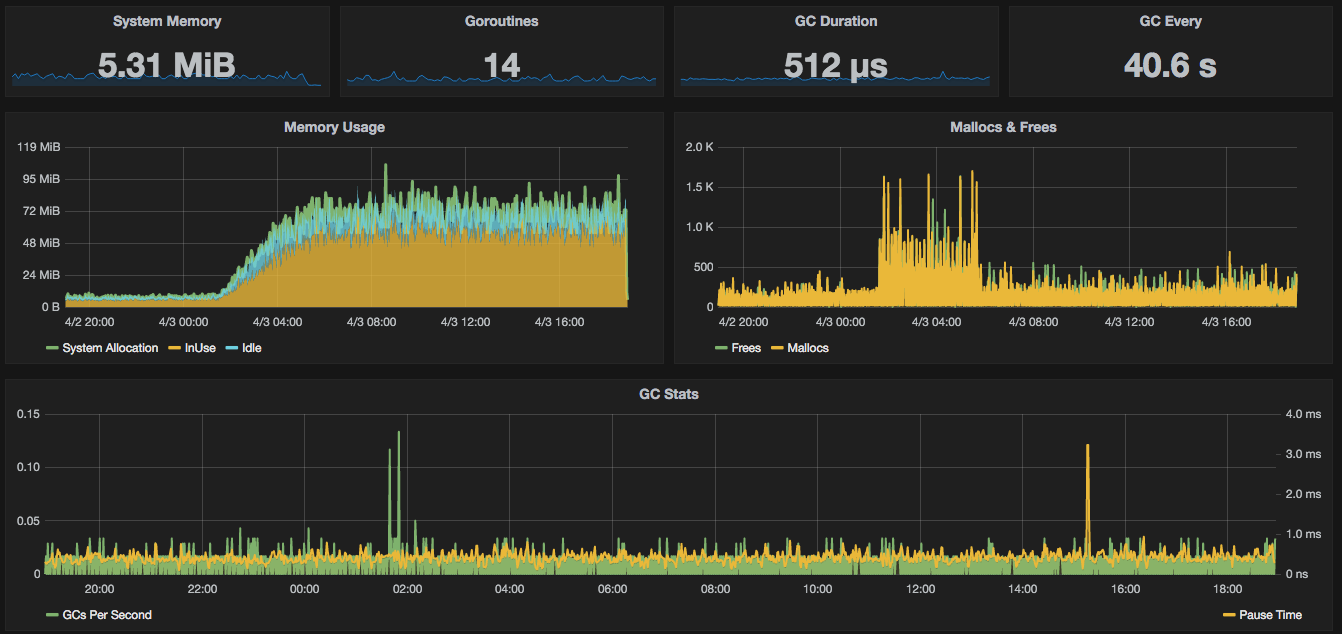Screen dimensions: 1342x634
Task: Click the 02:00 time label in GC Stats
Action: tap(407, 589)
